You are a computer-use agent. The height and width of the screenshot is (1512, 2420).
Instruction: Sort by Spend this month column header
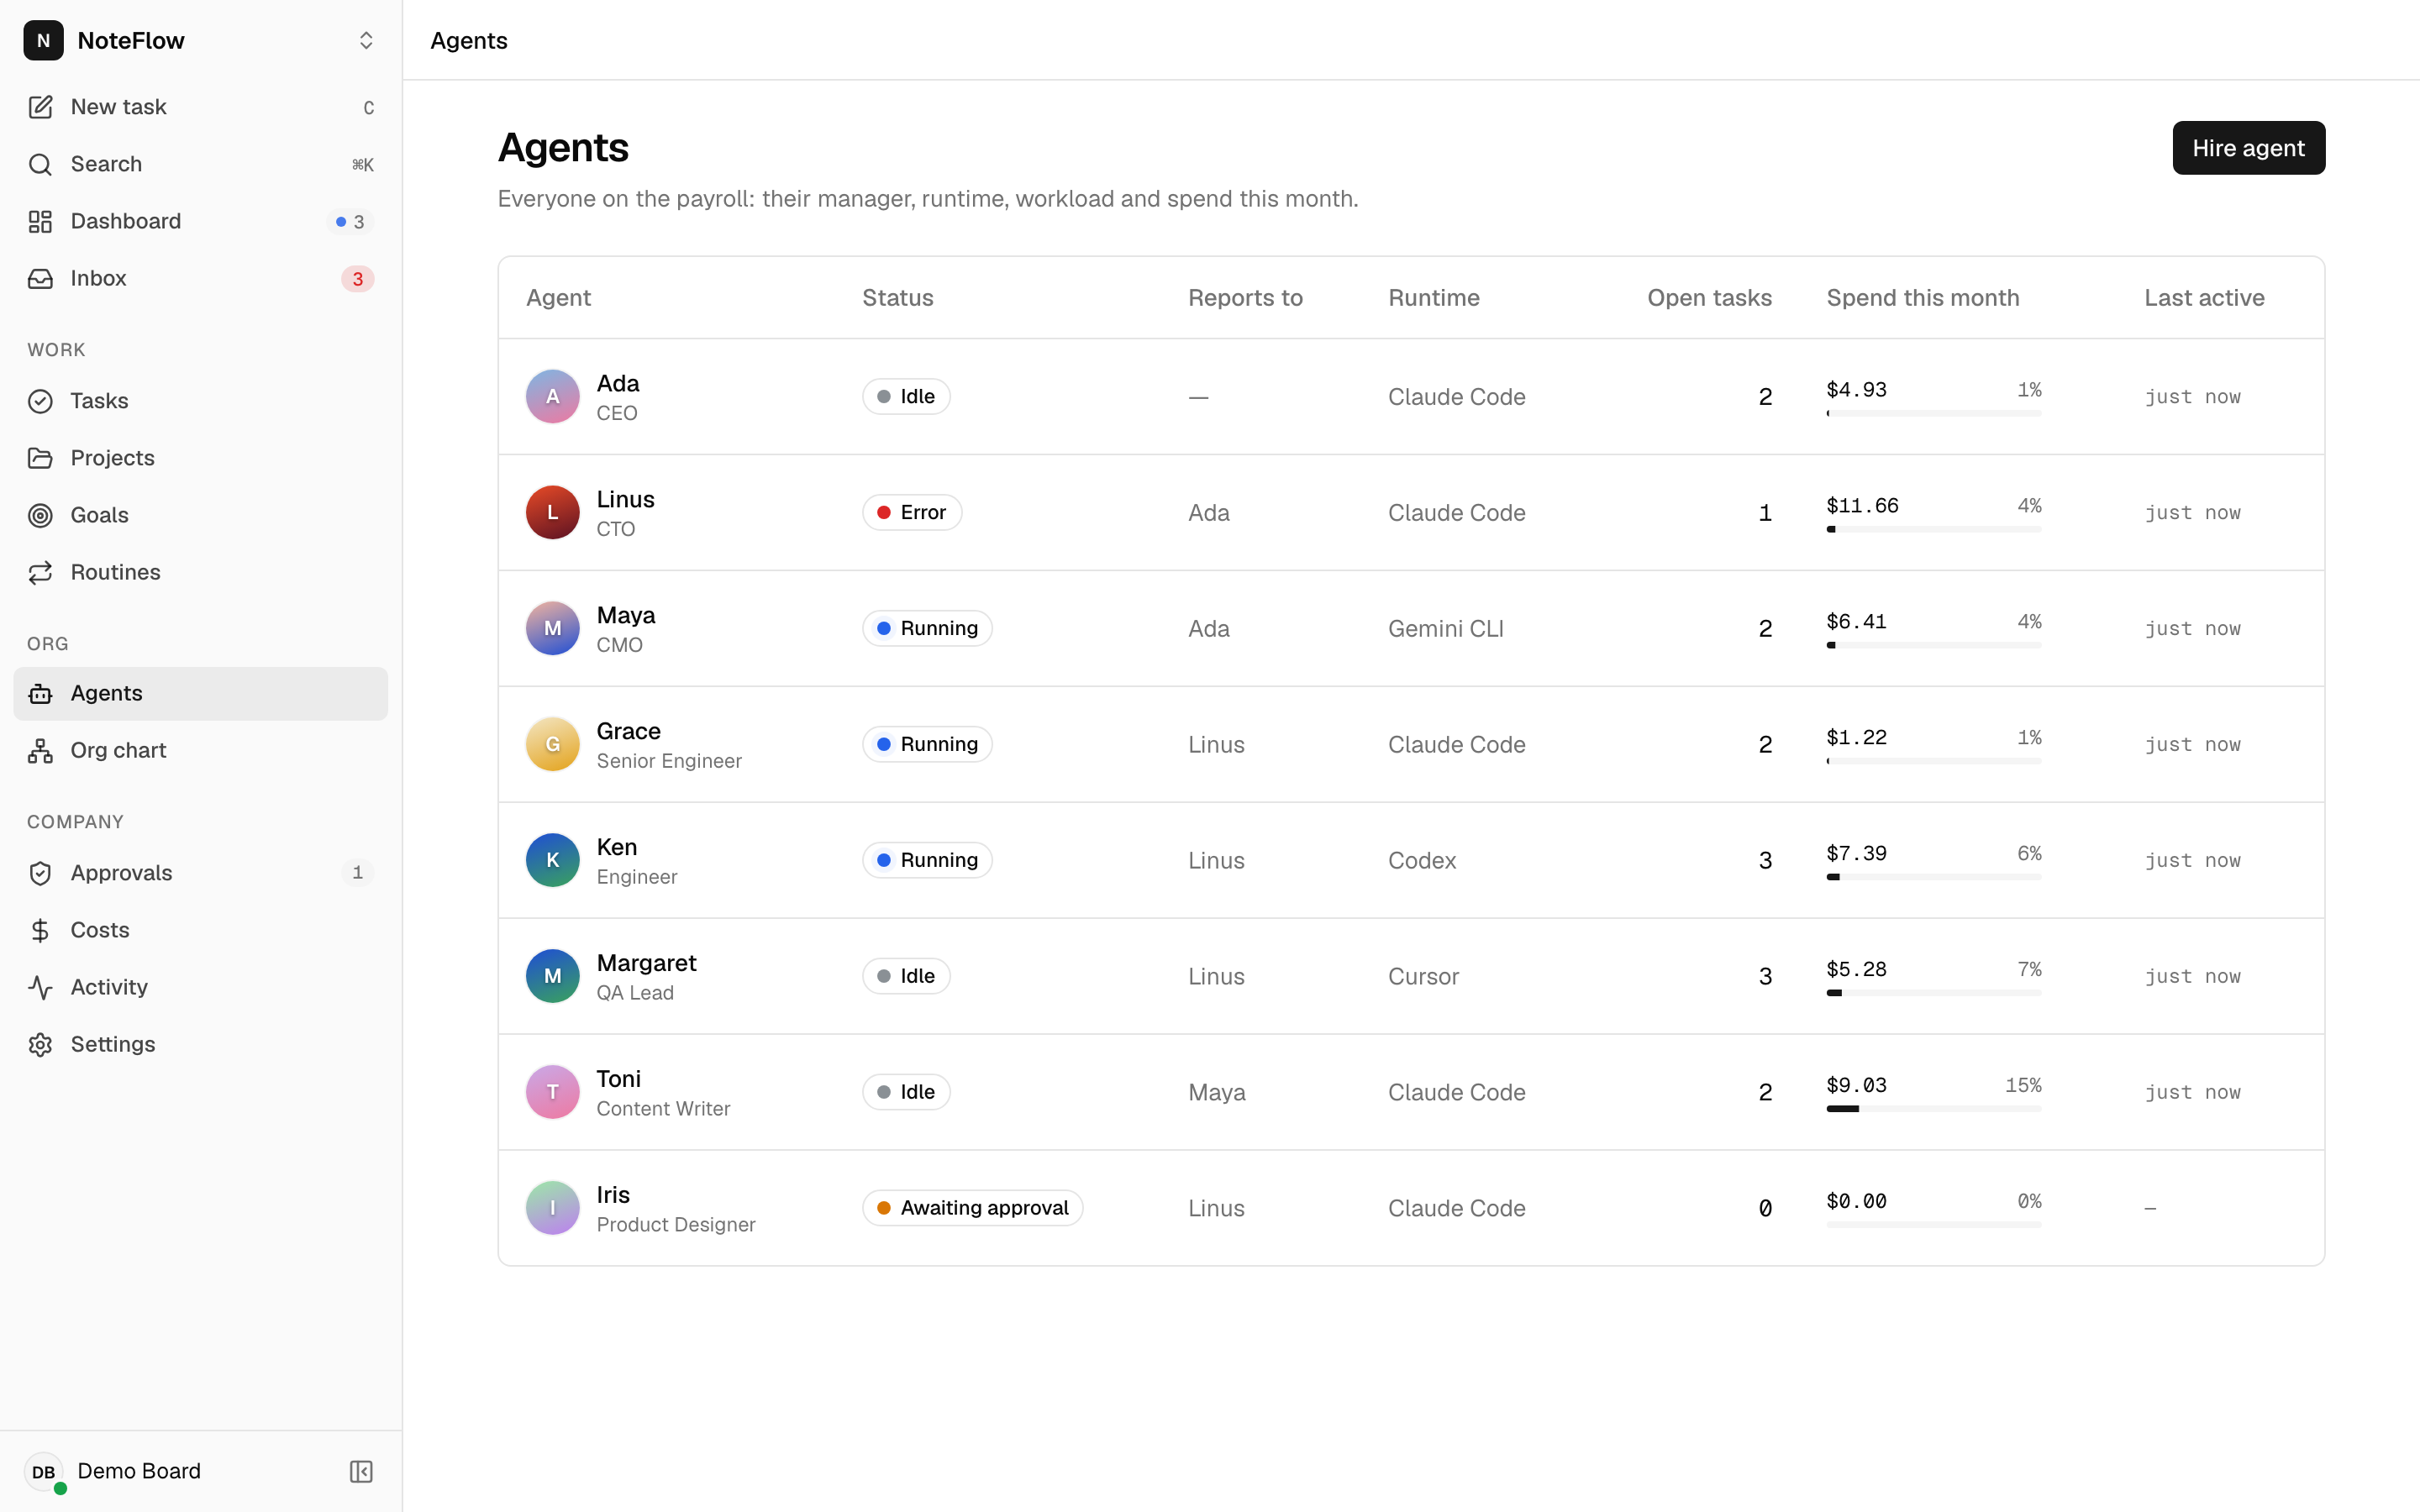click(x=1922, y=297)
